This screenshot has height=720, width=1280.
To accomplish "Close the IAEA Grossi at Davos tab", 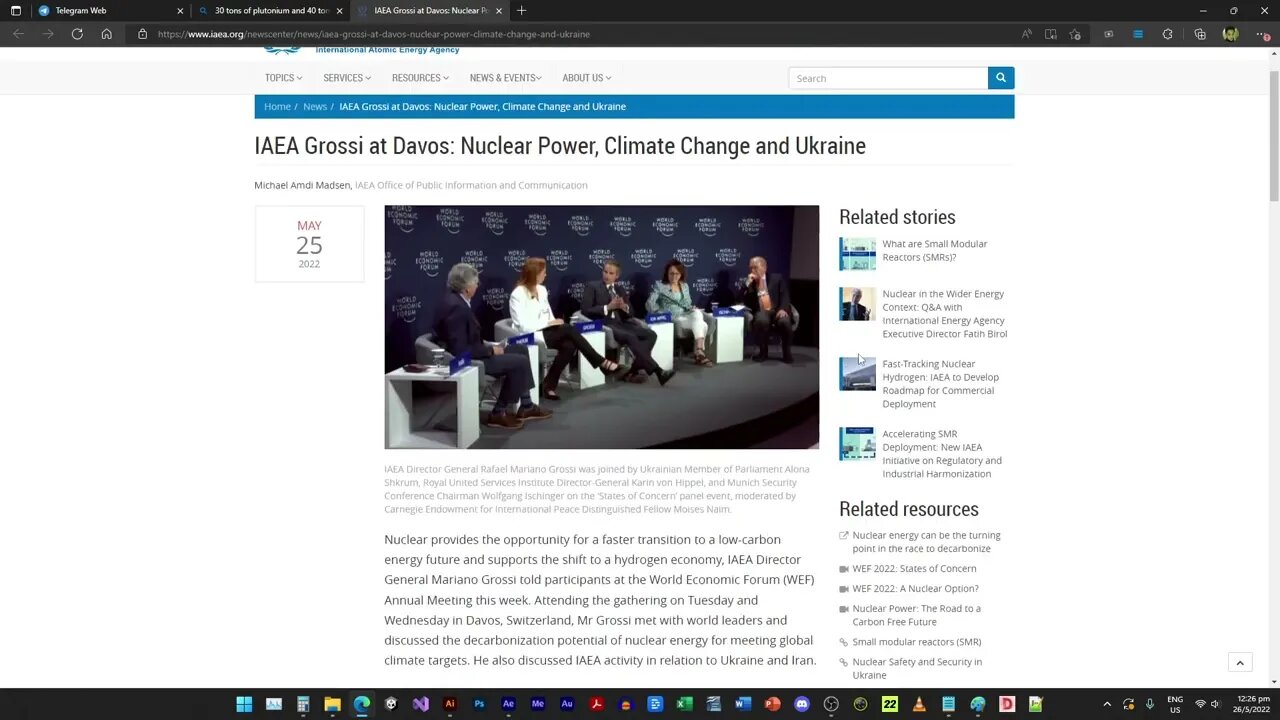I will point(498,11).
